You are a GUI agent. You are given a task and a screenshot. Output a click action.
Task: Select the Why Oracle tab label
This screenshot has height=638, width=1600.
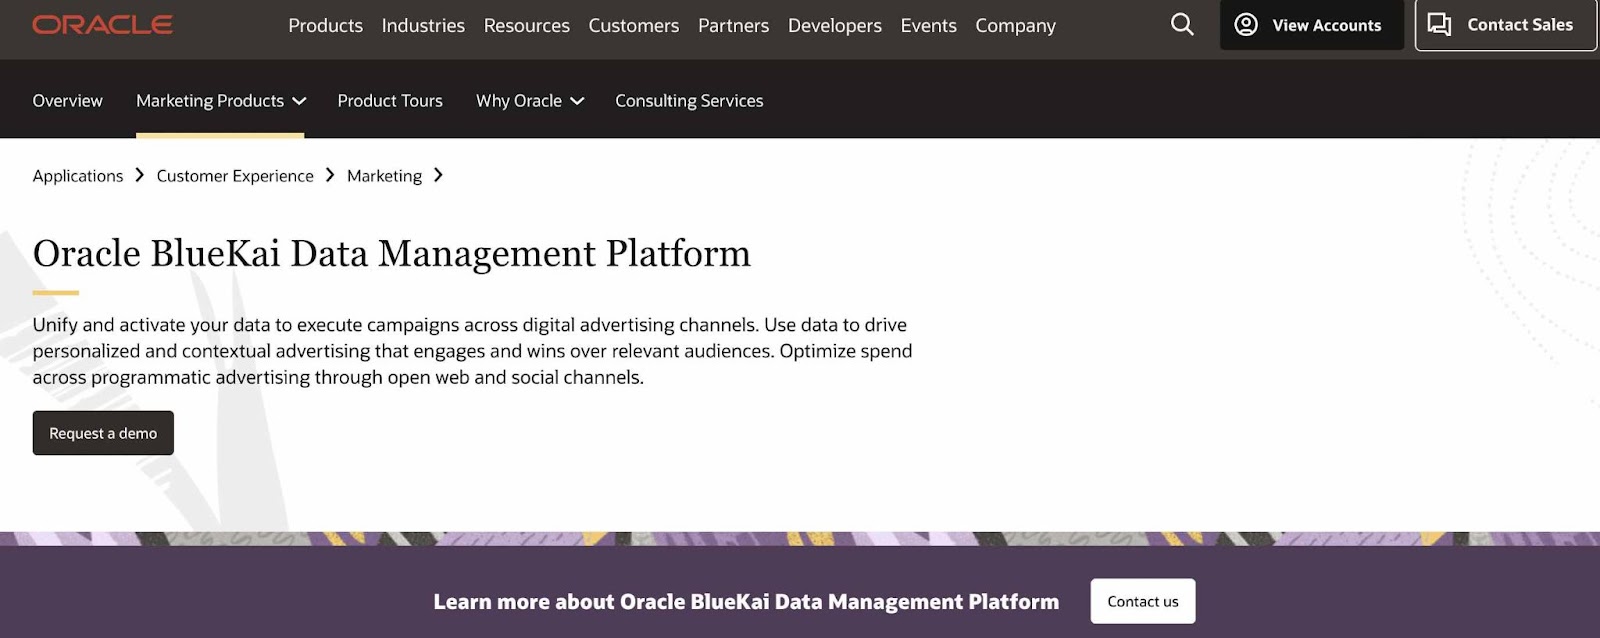click(x=519, y=100)
